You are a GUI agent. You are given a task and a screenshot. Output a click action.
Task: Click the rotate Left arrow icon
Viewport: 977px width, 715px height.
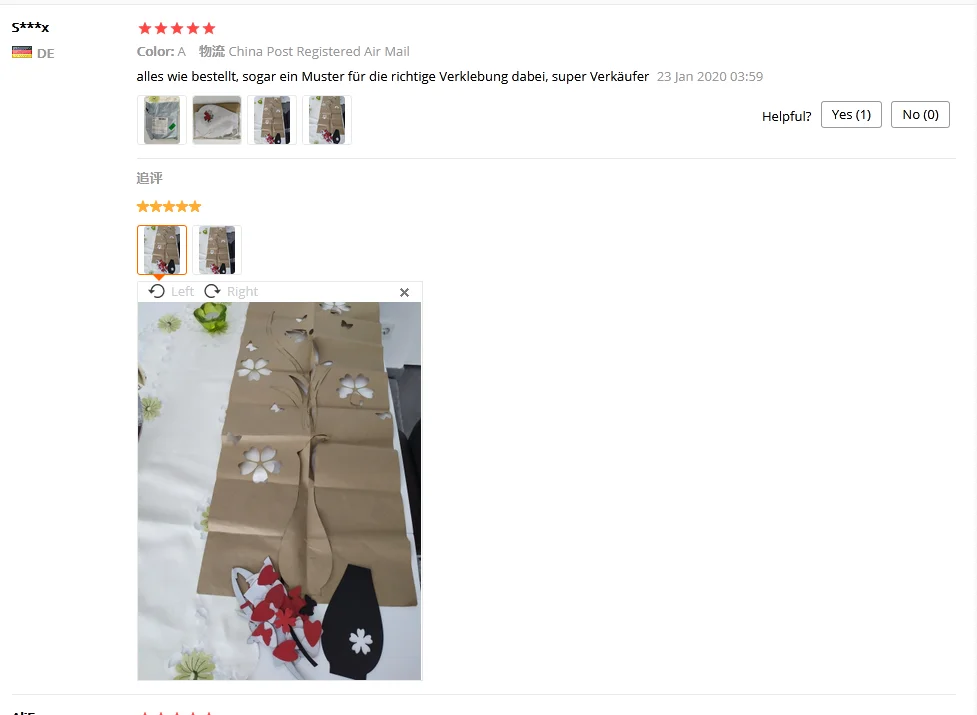156,291
